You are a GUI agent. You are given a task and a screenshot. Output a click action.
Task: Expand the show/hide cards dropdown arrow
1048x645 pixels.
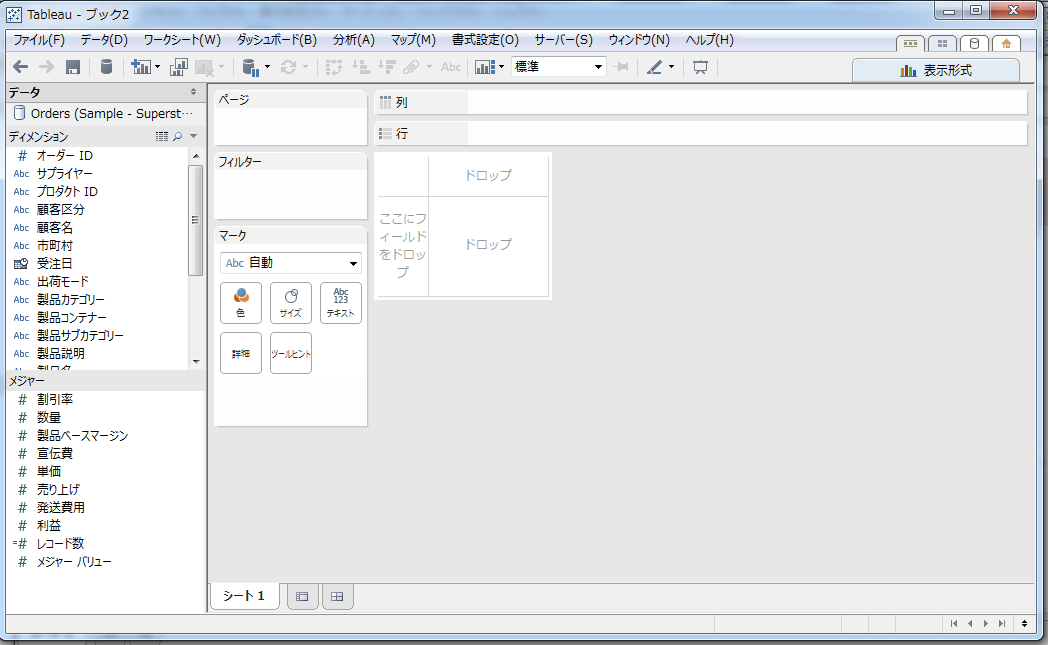pos(501,67)
